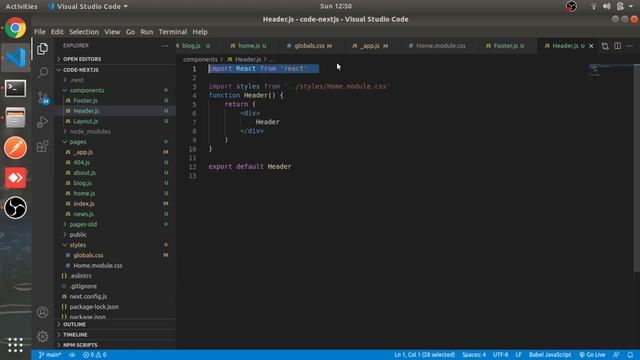The width and height of the screenshot is (640, 360).
Task: Launch Google Chrome from the dock
Action: point(16,28)
